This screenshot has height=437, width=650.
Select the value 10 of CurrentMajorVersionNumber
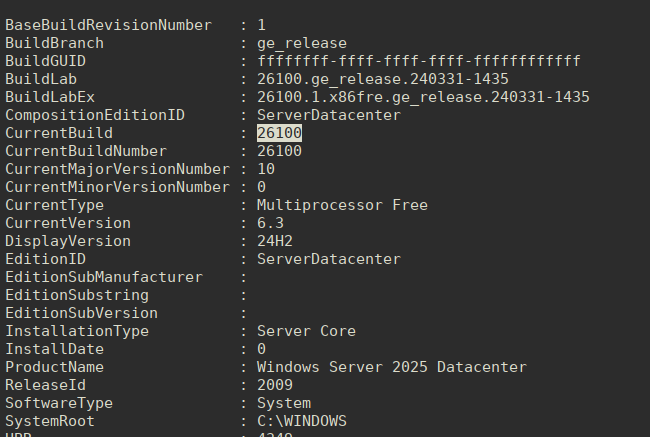pos(266,169)
